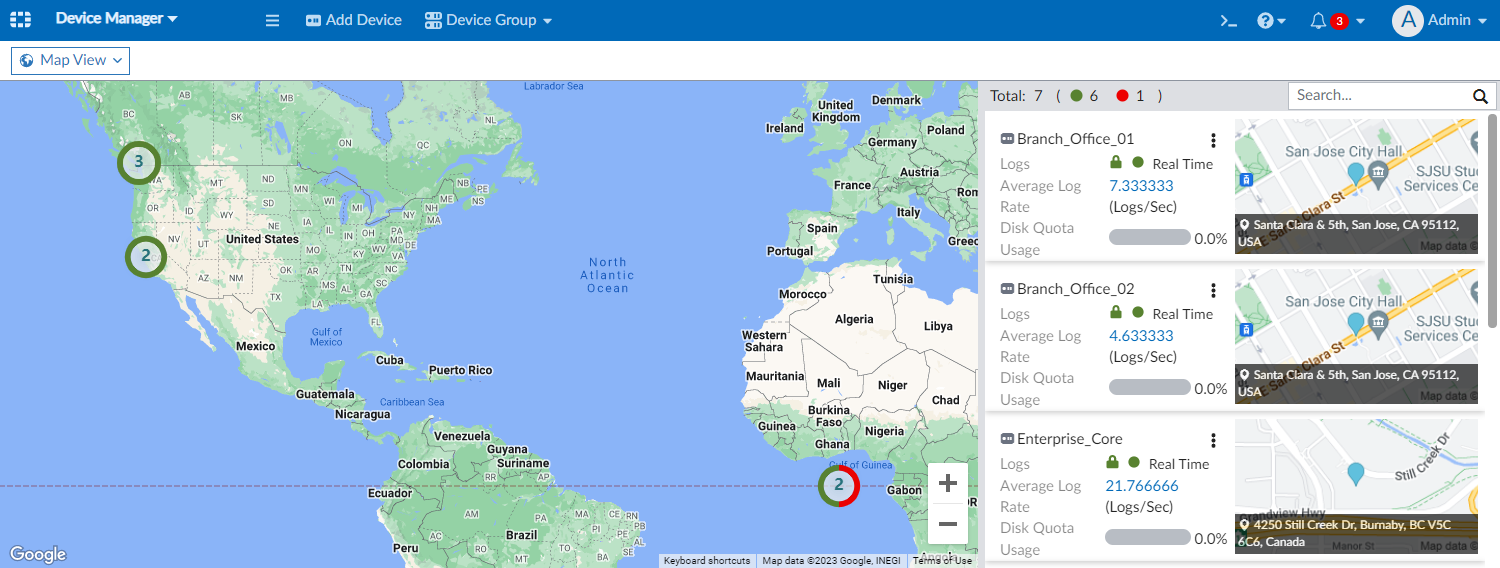Filter by red status count 1
1500x568 pixels.
[1130, 96]
